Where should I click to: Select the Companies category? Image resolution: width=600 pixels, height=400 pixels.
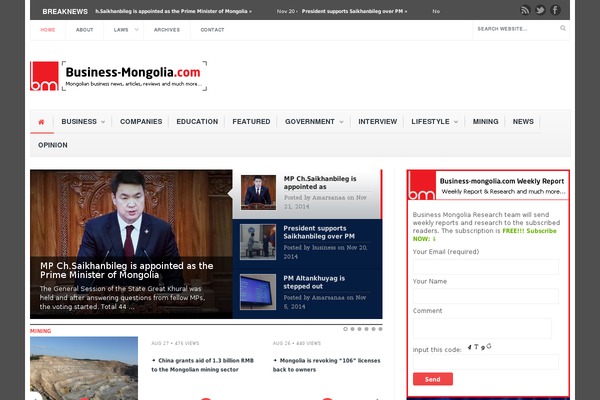(141, 122)
